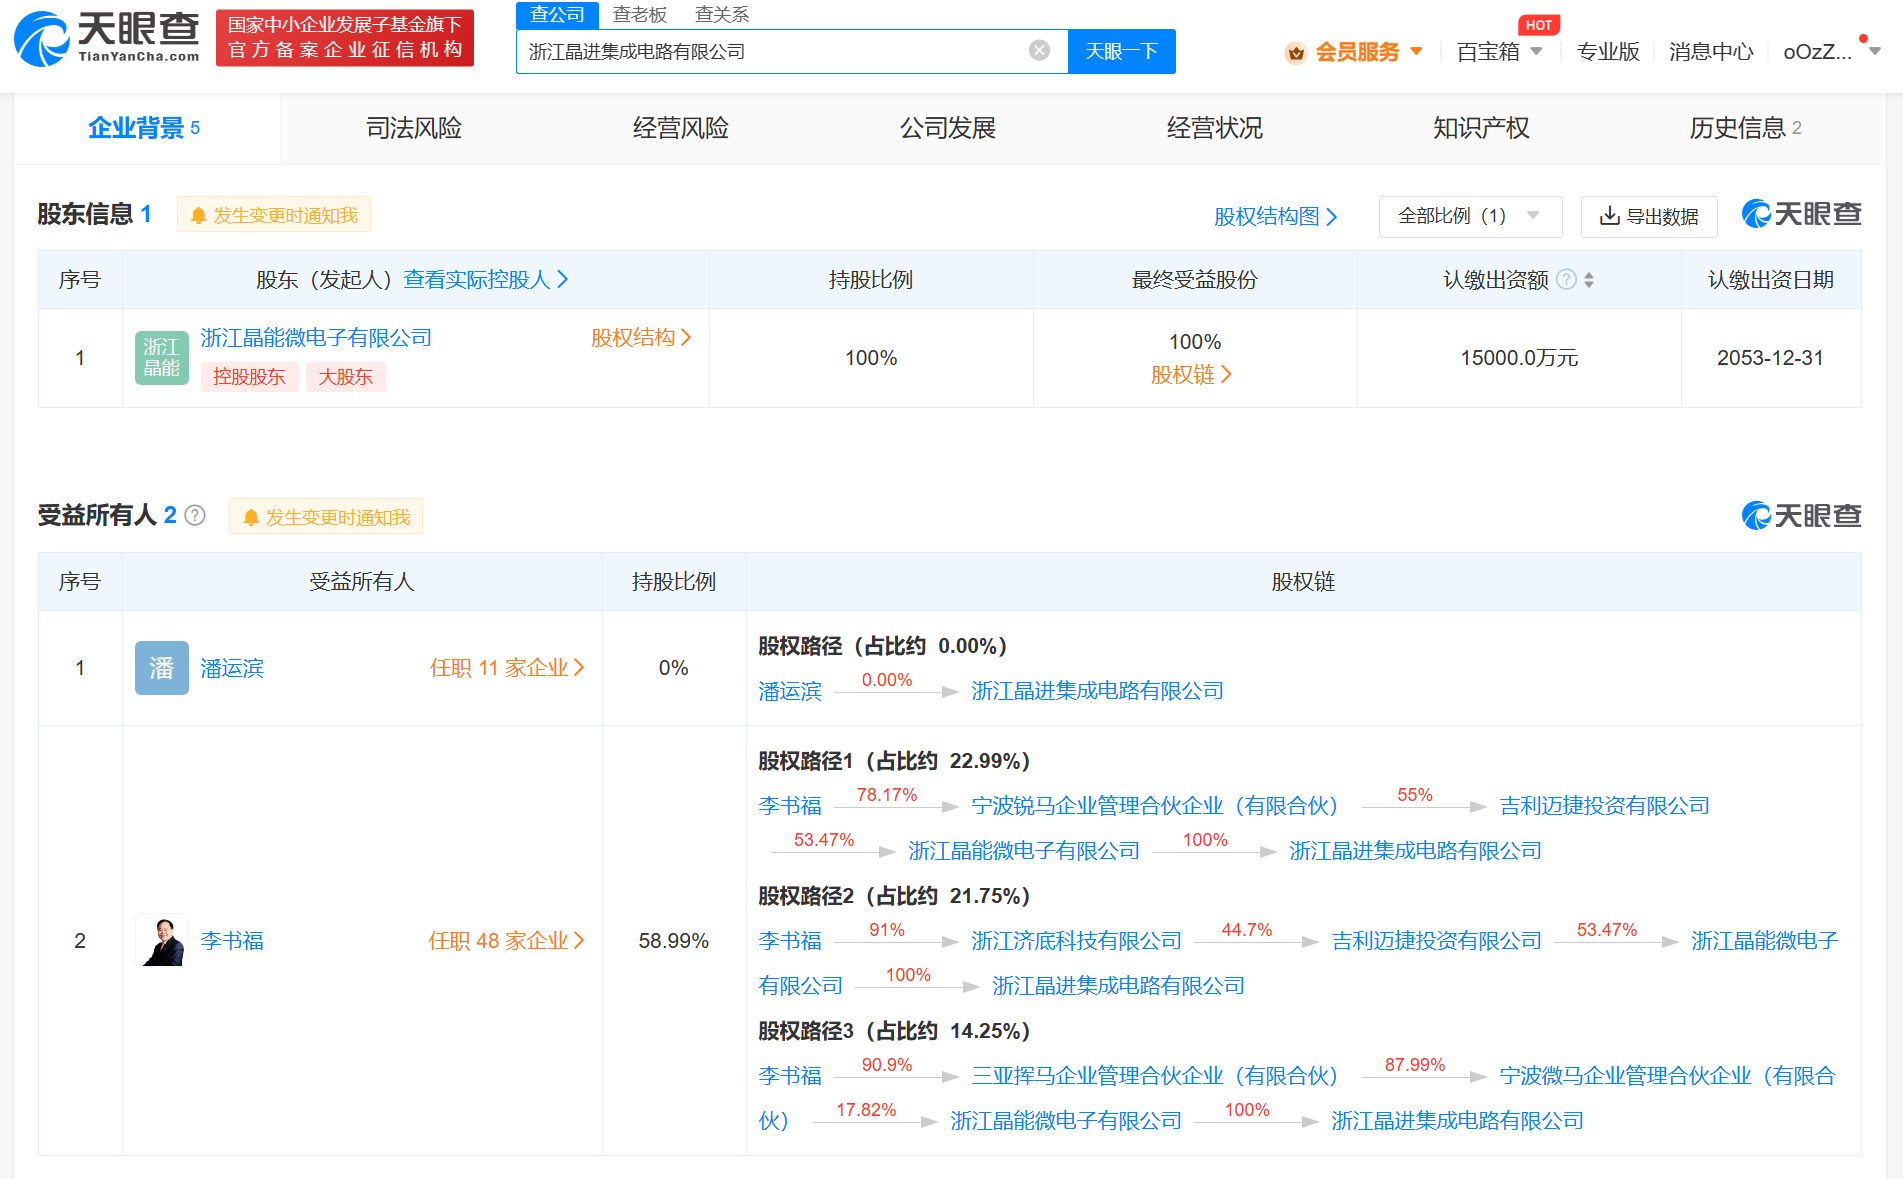Image resolution: width=1903 pixels, height=1179 pixels.
Task: Open 吉利迈捷投资有限公司 link in path 1
Action: pyautogui.click(x=1604, y=806)
